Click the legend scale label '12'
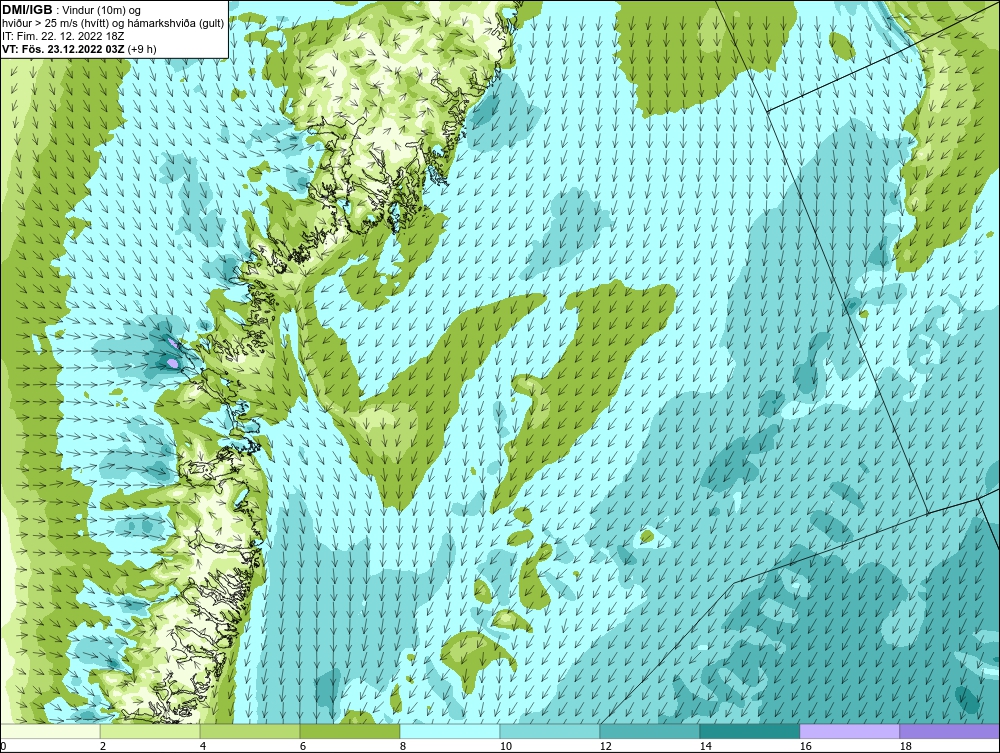The image size is (1000, 753). pyautogui.click(x=605, y=746)
